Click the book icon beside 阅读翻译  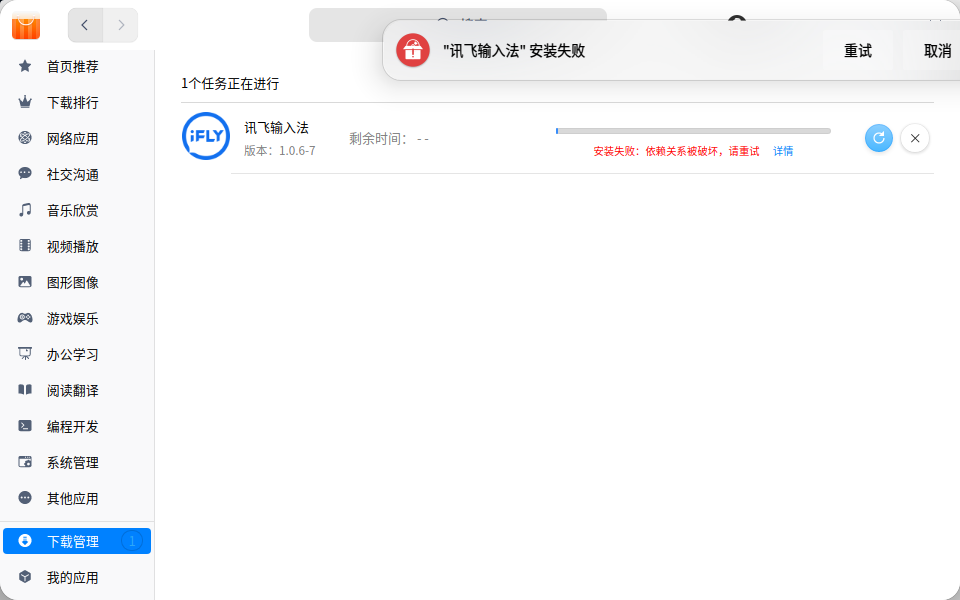(25, 389)
